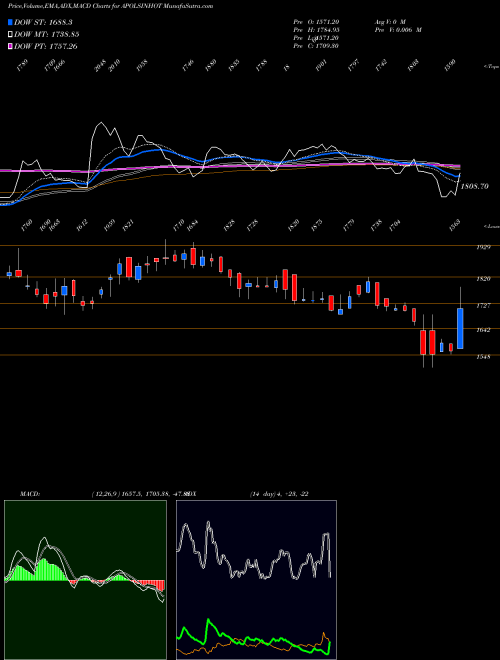The height and width of the screenshot is (660, 500).
Task: Click the 1808.70 price label beside EMA lines
Action: pos(475,186)
